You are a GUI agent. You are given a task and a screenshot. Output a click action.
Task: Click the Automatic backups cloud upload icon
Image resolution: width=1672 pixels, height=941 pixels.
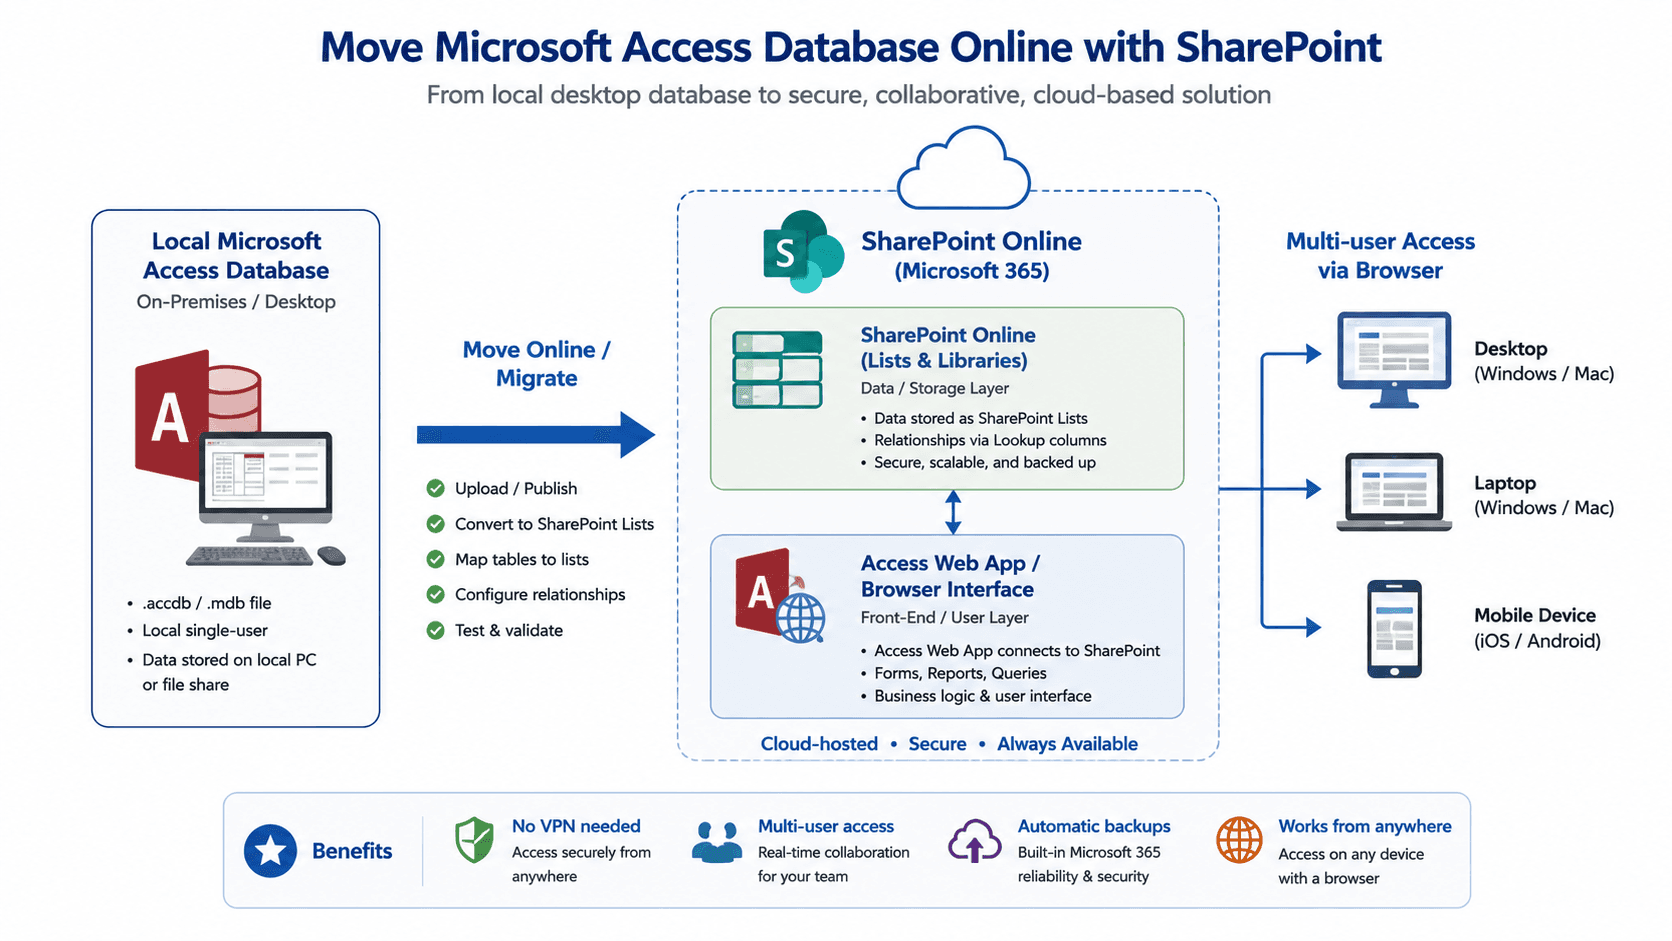pyautogui.click(x=975, y=841)
